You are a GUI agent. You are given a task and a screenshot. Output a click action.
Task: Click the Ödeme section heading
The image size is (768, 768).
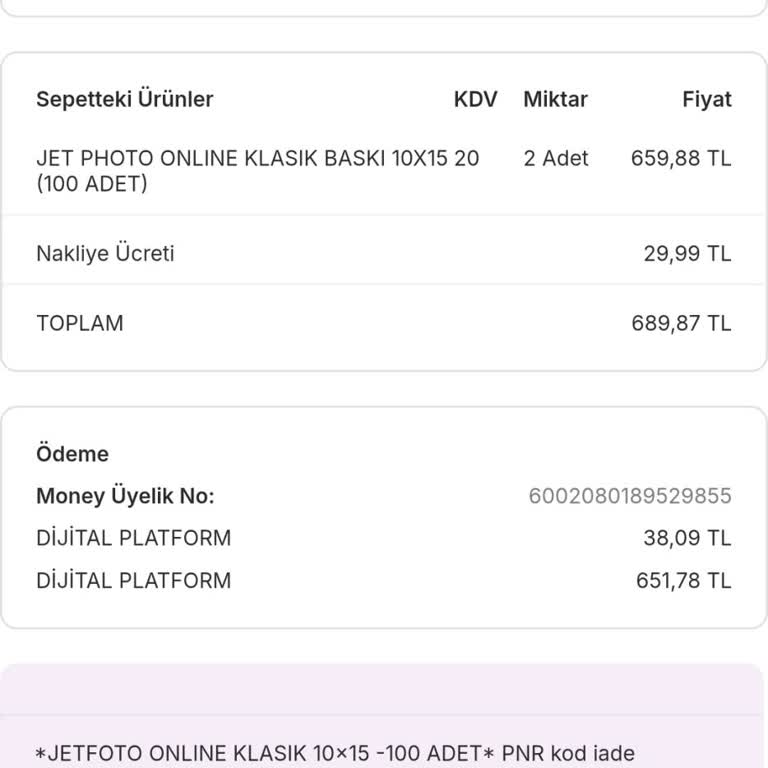pos(72,454)
